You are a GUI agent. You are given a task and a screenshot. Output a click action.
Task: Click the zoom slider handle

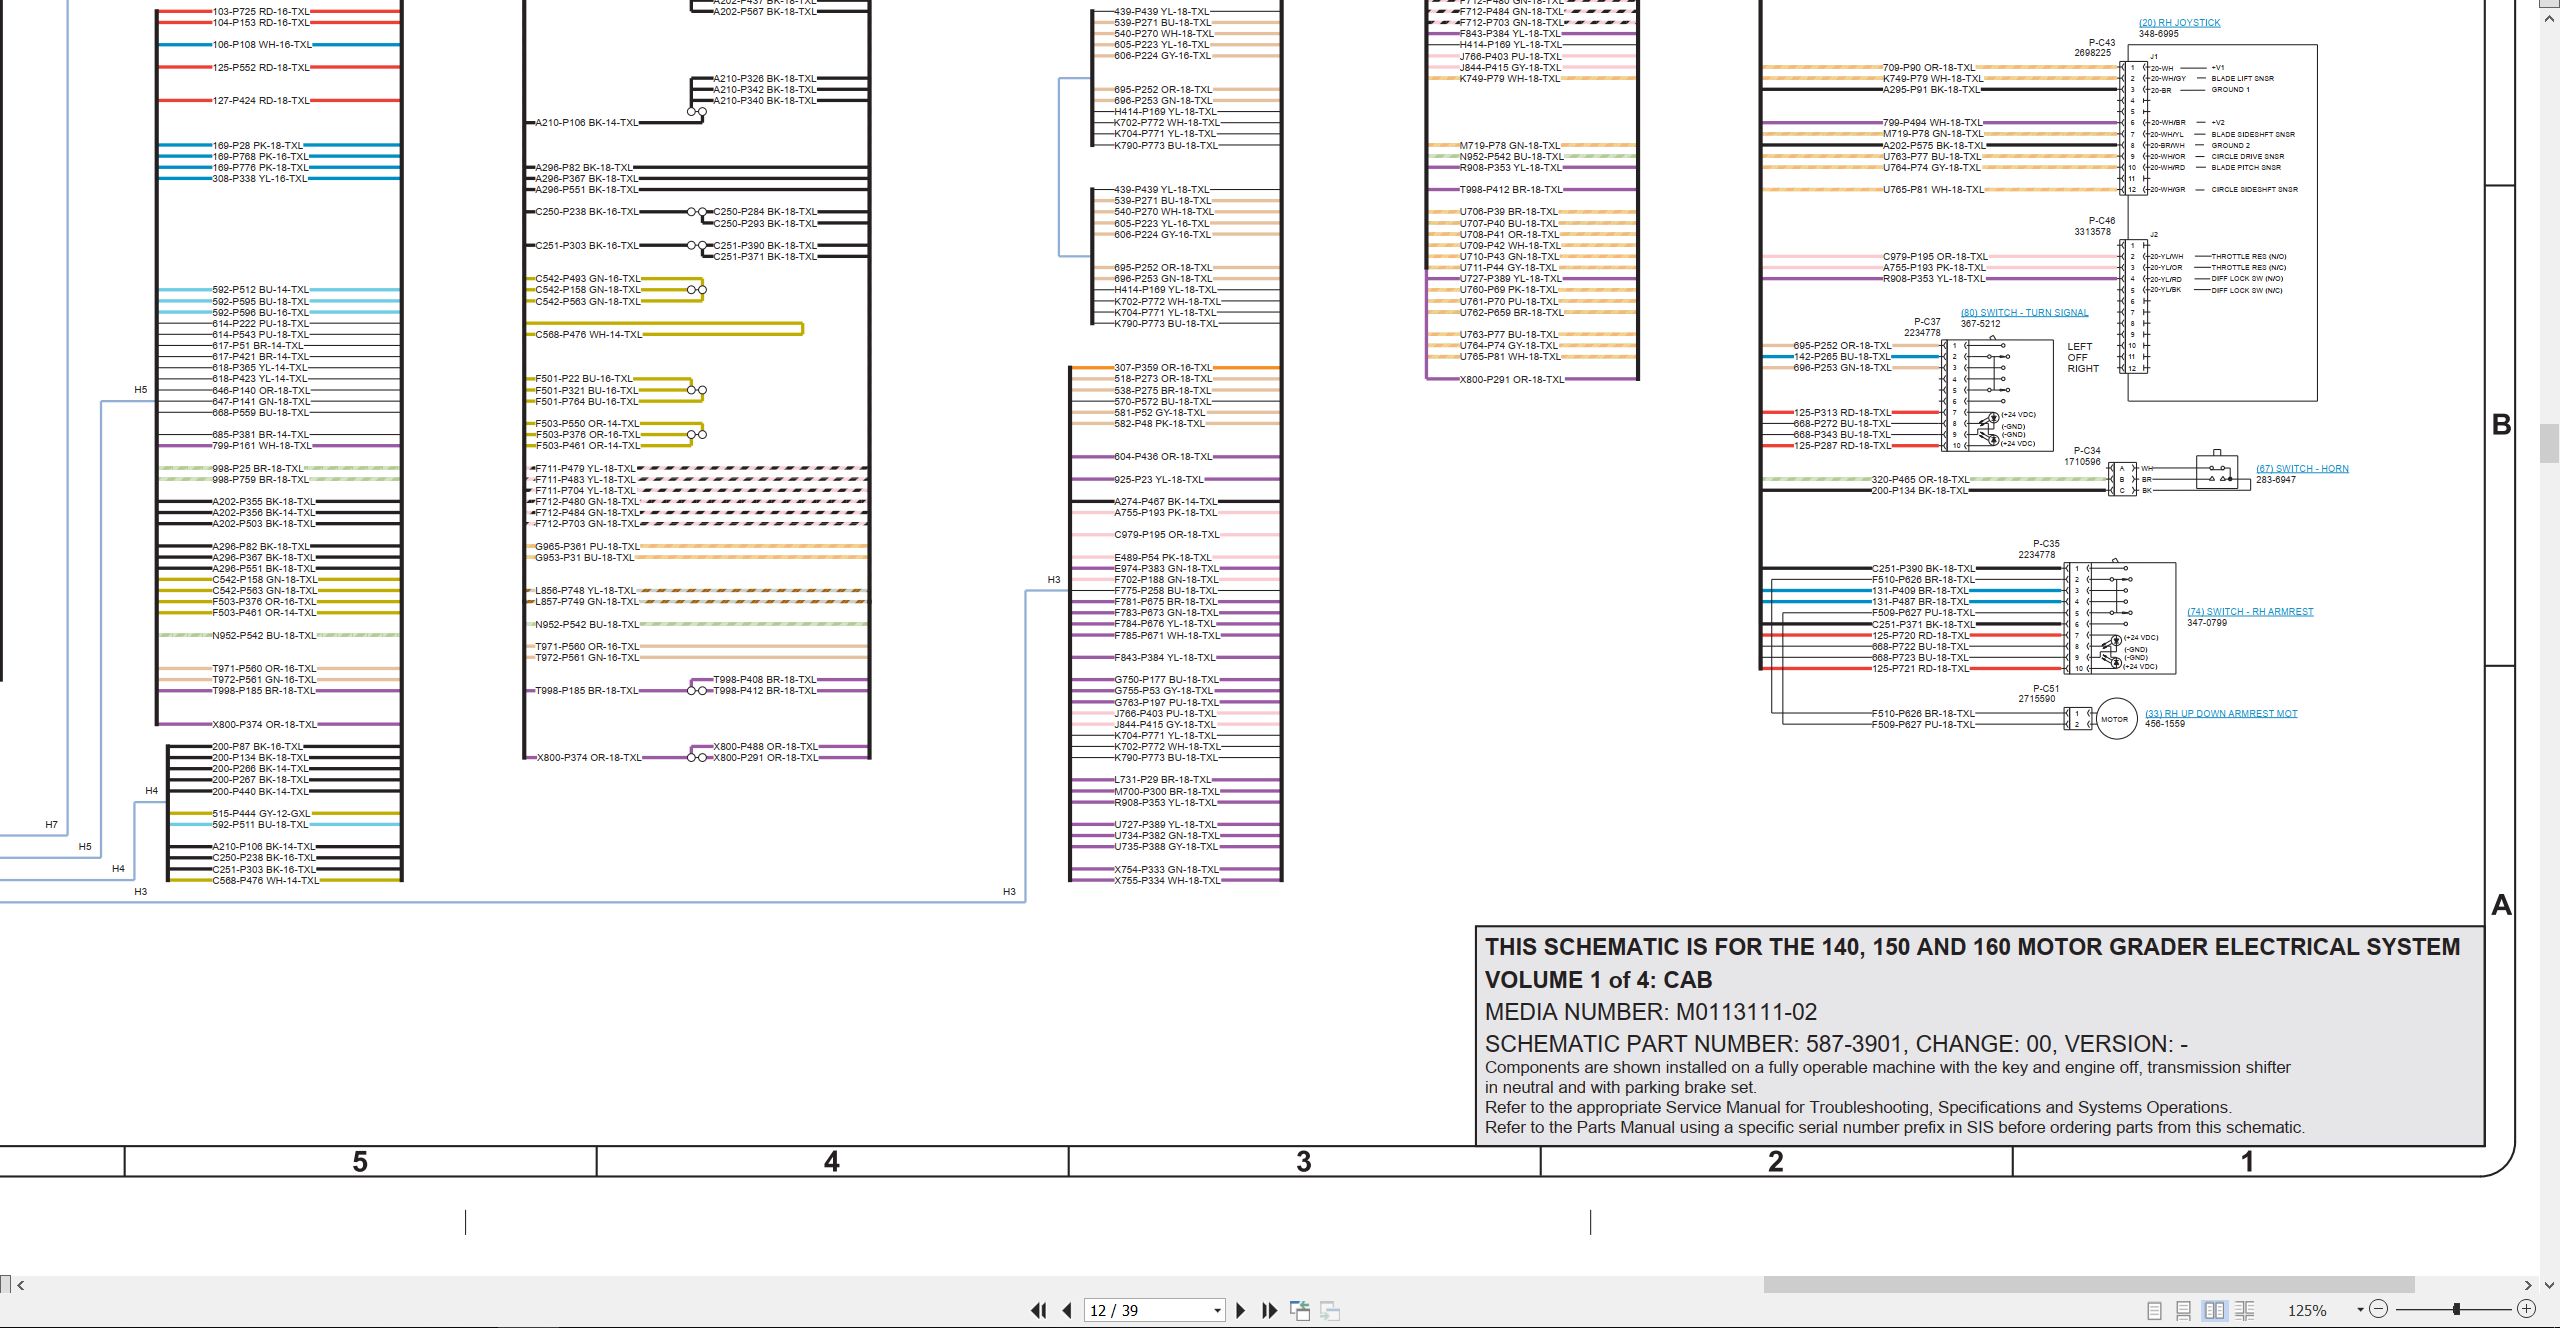click(x=2456, y=1309)
